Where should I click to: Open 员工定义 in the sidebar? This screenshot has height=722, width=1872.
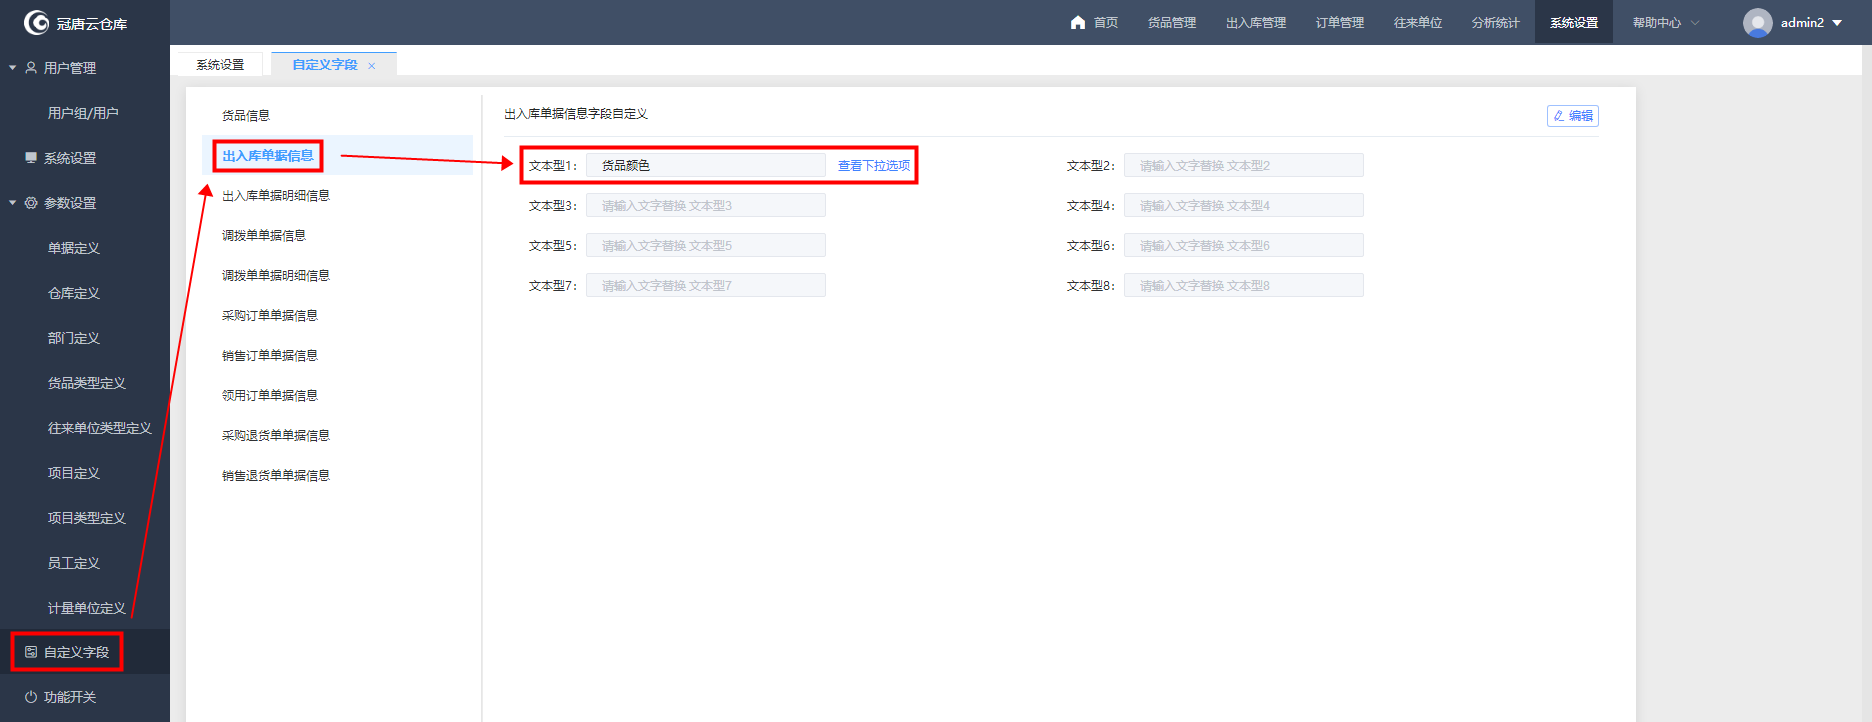point(74,563)
